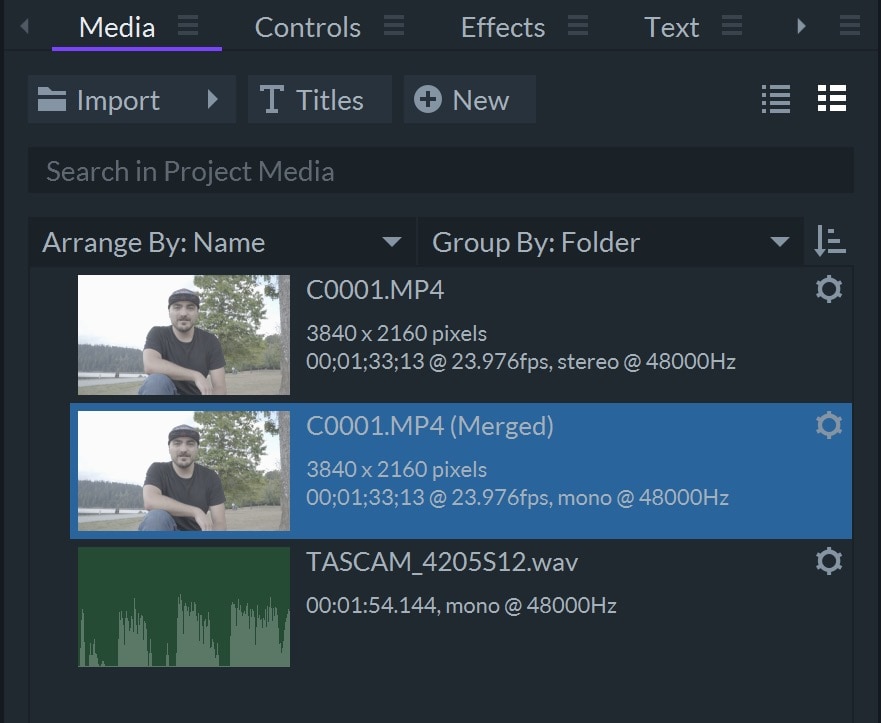Screen dimensions: 881x723
Task: Select the TASCAM_4205S12.wav waveform thumbnail
Action: pos(184,606)
